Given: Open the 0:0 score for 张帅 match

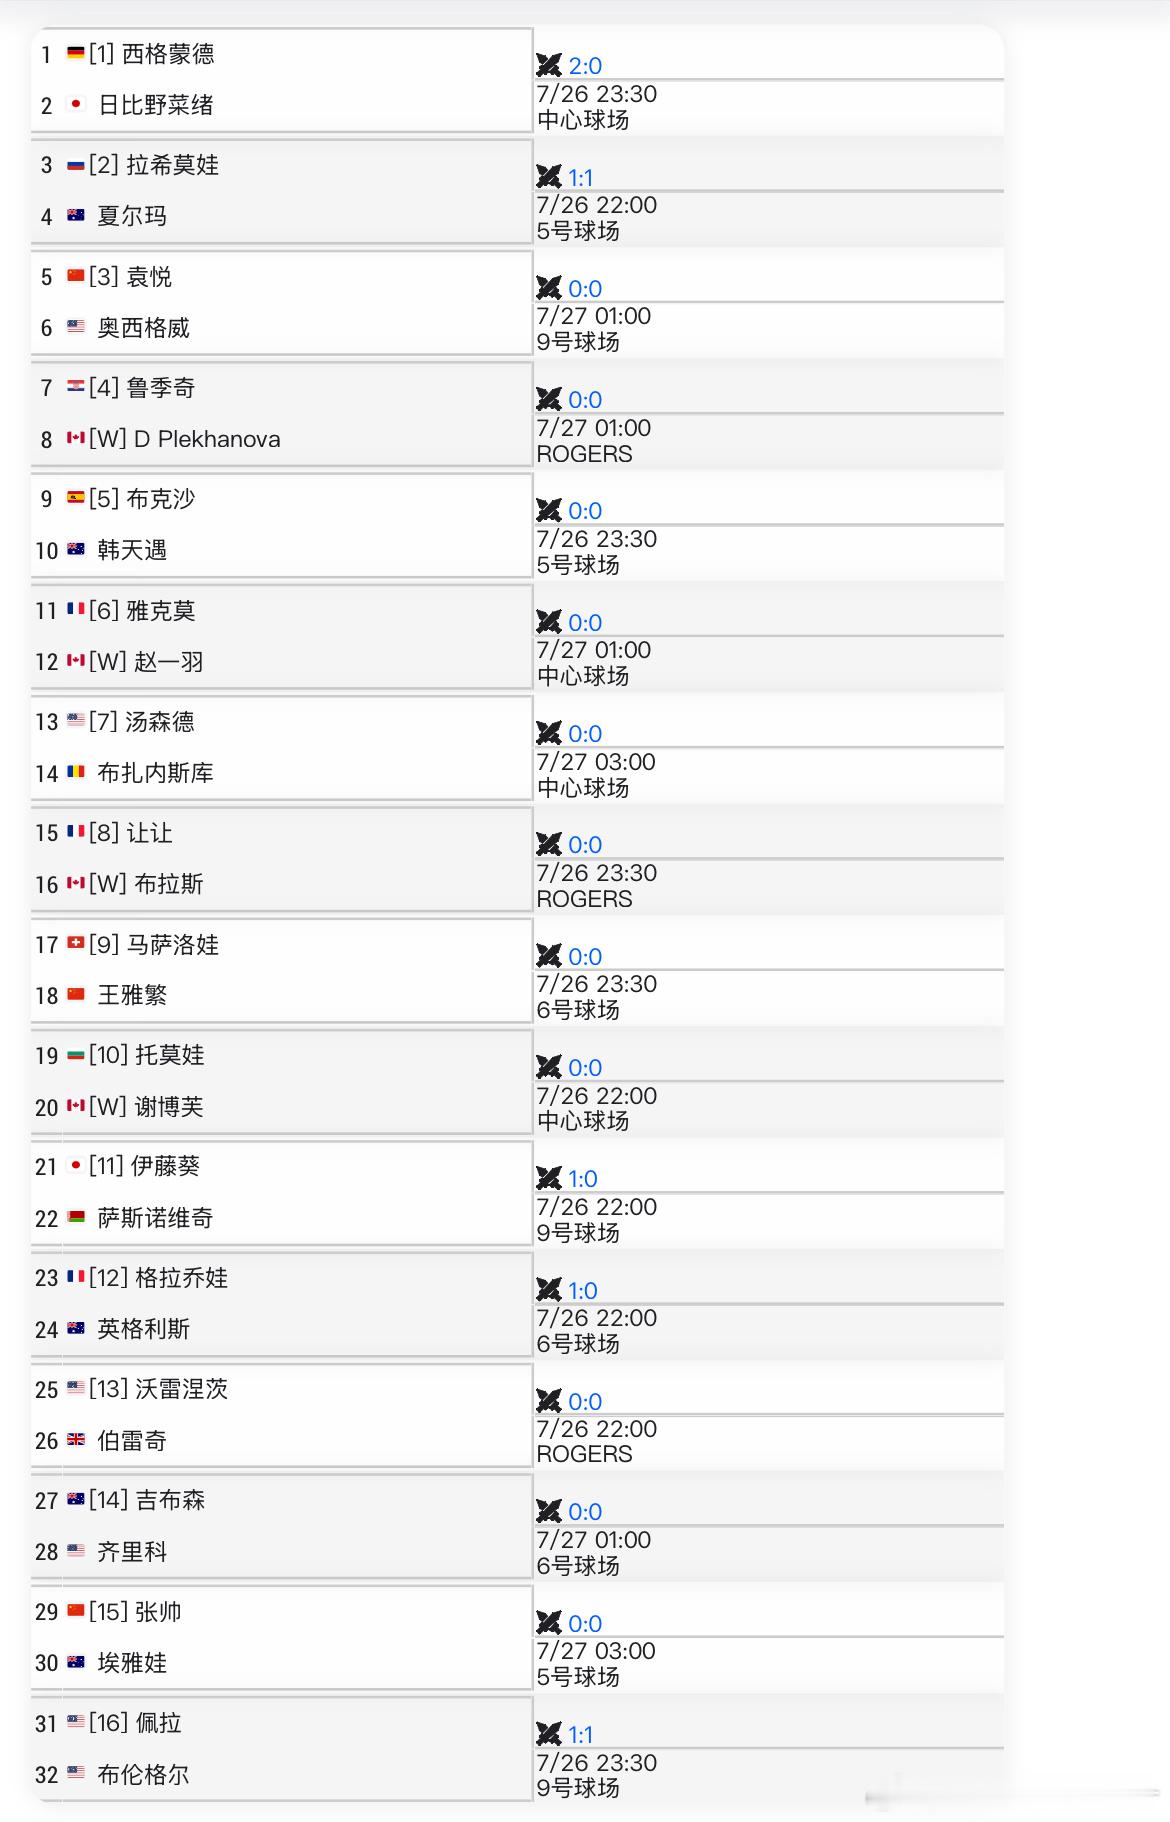Looking at the screenshot, I should 585,1624.
